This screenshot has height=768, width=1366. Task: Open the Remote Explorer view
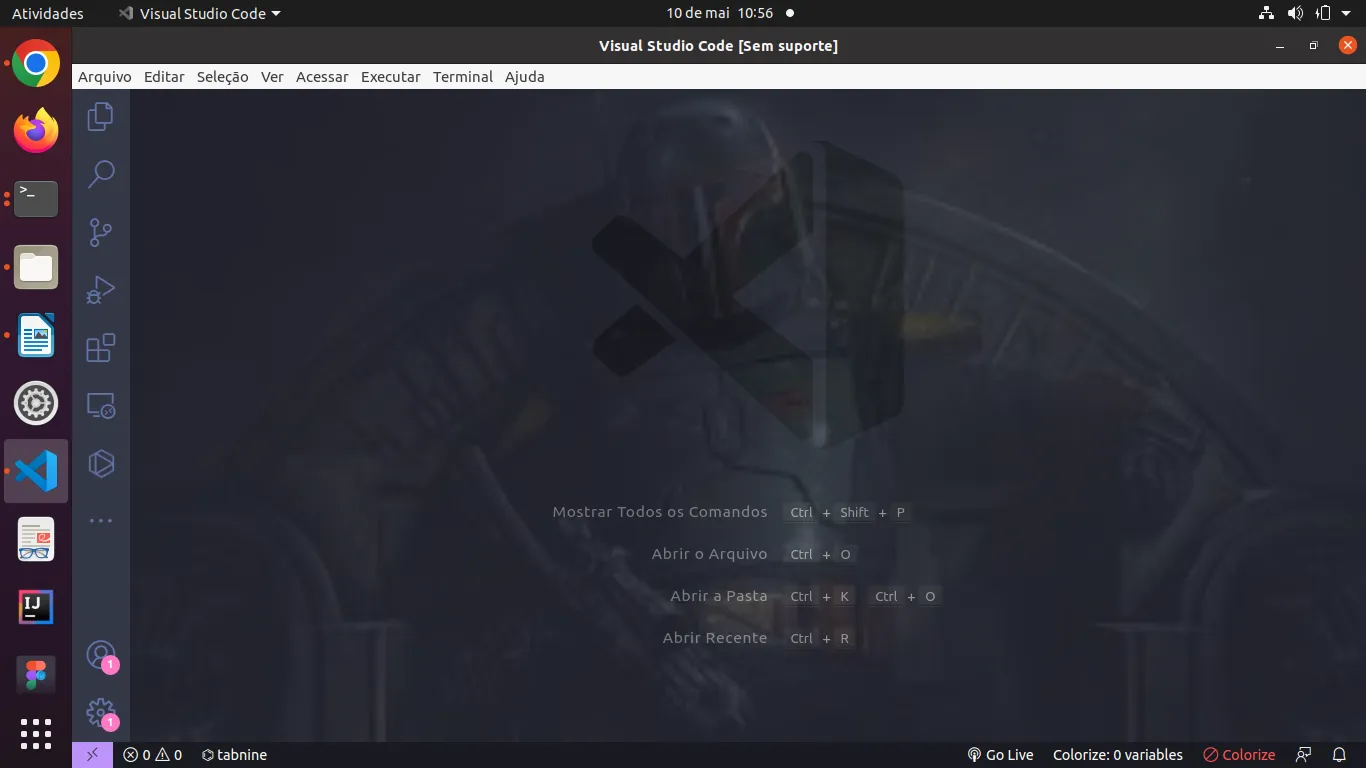(x=100, y=406)
